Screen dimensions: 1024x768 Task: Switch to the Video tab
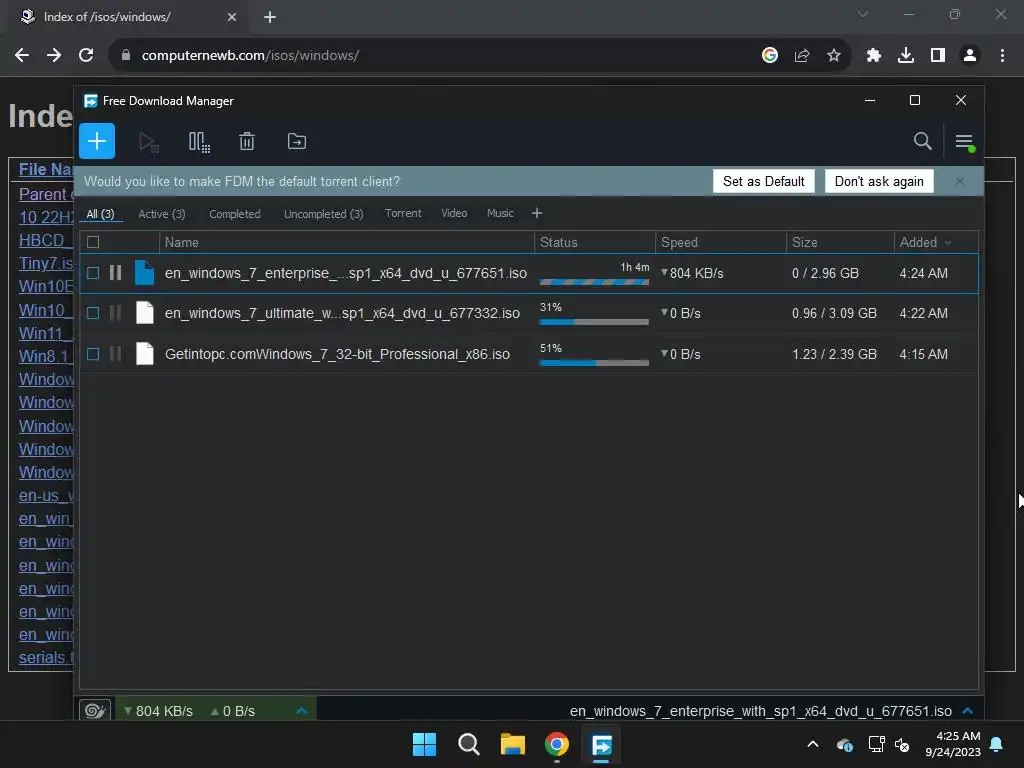[454, 214]
